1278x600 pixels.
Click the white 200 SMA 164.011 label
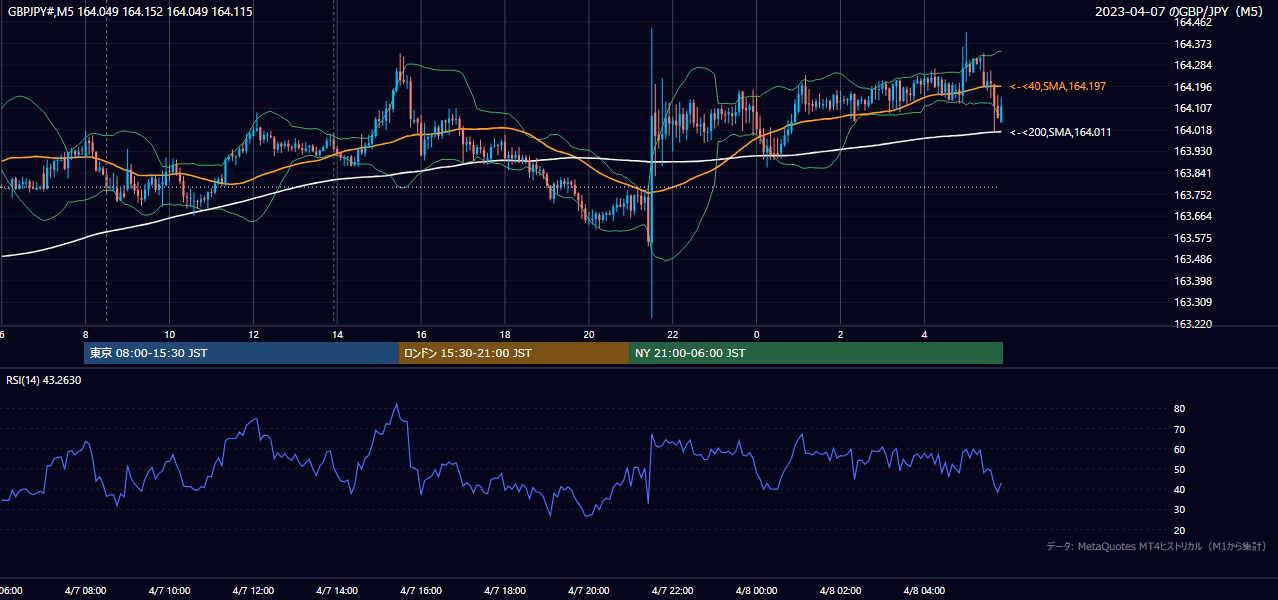(1060, 132)
